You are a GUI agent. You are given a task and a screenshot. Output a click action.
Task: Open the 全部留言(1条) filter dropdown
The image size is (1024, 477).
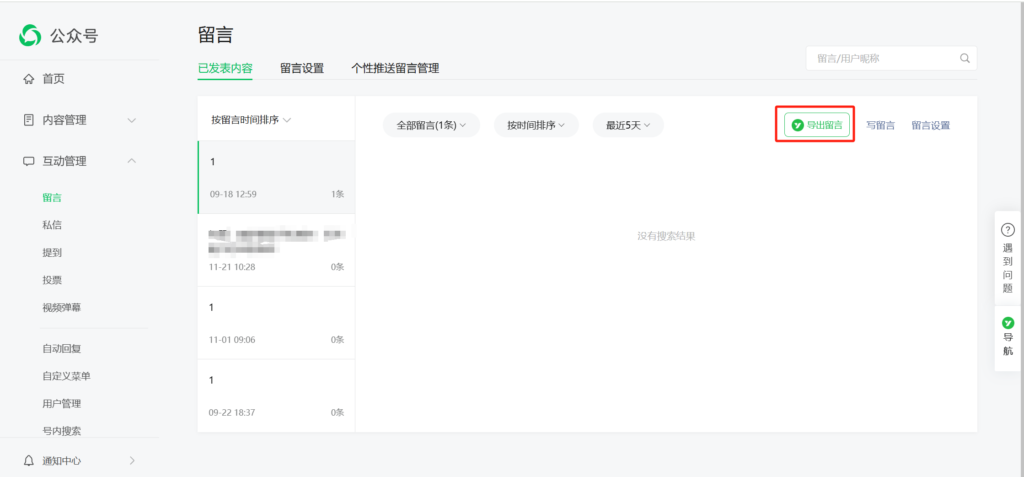(x=431, y=125)
